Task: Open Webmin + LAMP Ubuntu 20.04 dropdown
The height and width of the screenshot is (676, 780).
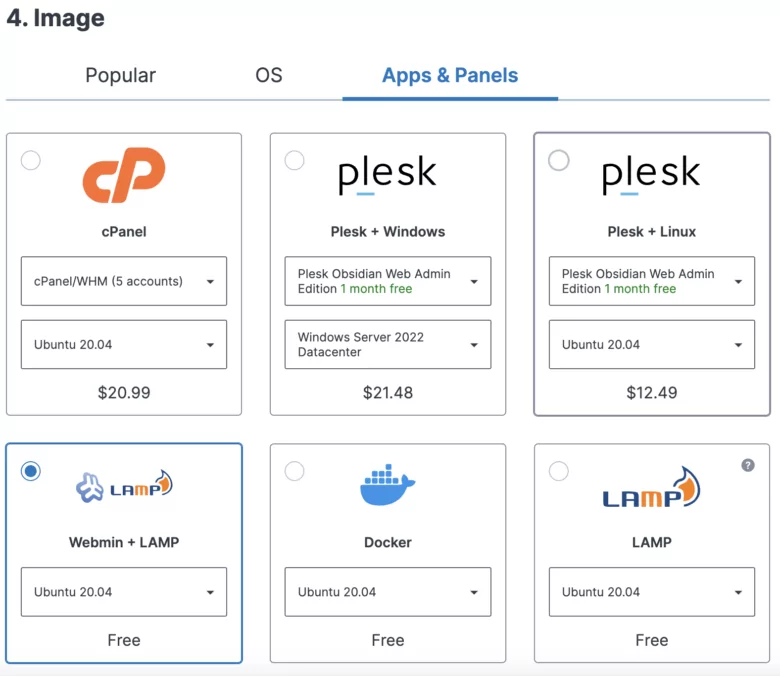Action: [124, 592]
